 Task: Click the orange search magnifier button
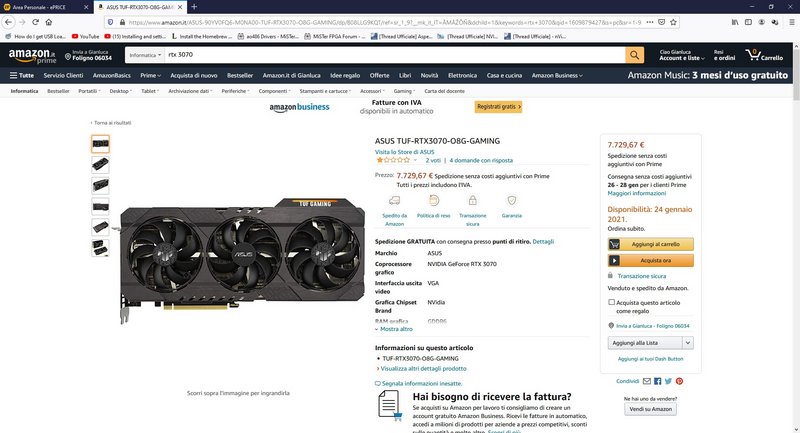coord(634,55)
